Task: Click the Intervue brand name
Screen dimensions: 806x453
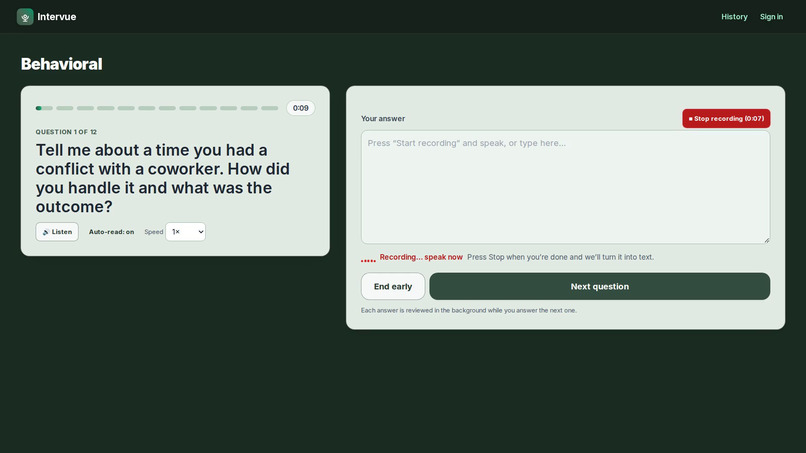Action: pos(57,16)
